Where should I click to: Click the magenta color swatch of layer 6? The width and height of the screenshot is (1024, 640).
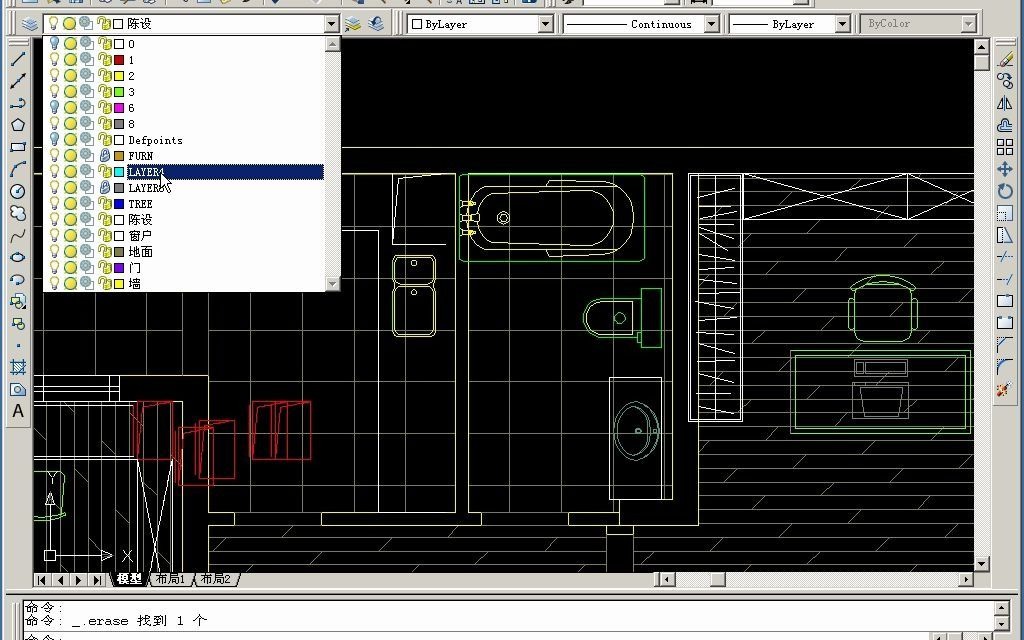coord(119,108)
